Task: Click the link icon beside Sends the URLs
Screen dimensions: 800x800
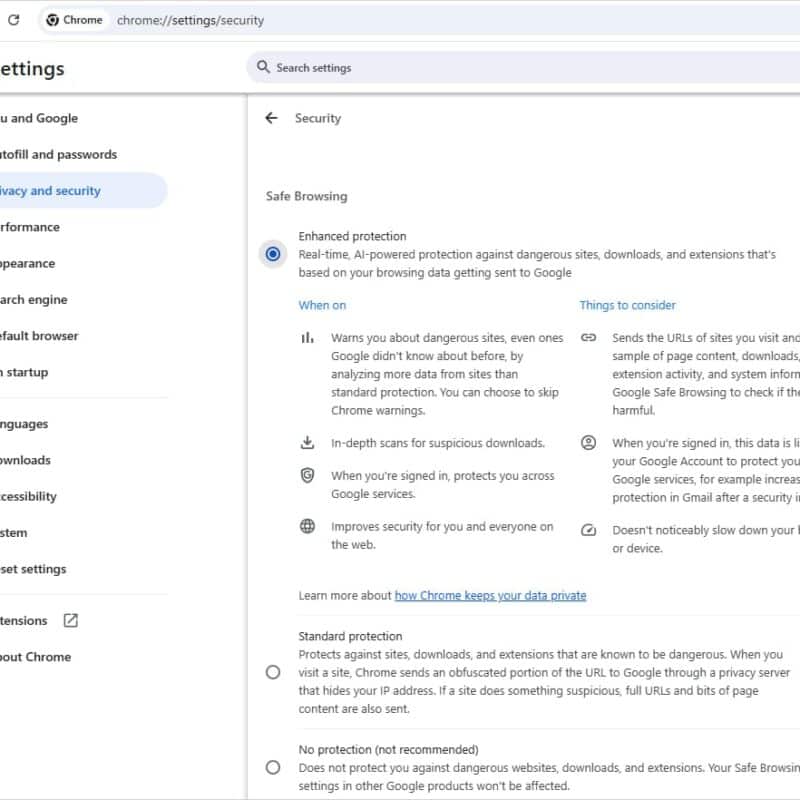Action: [x=588, y=337]
